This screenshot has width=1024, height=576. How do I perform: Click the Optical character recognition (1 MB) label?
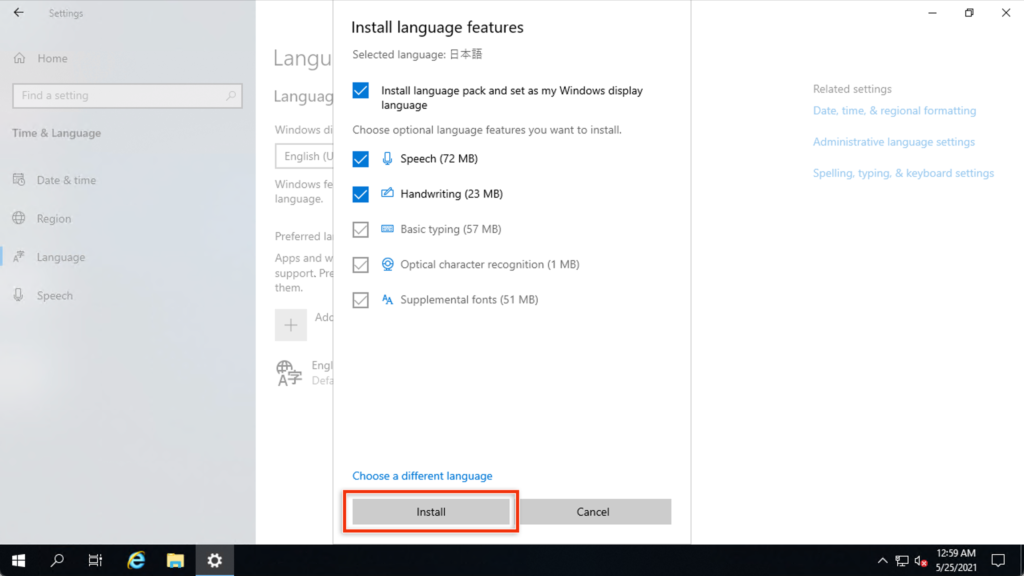(490, 264)
